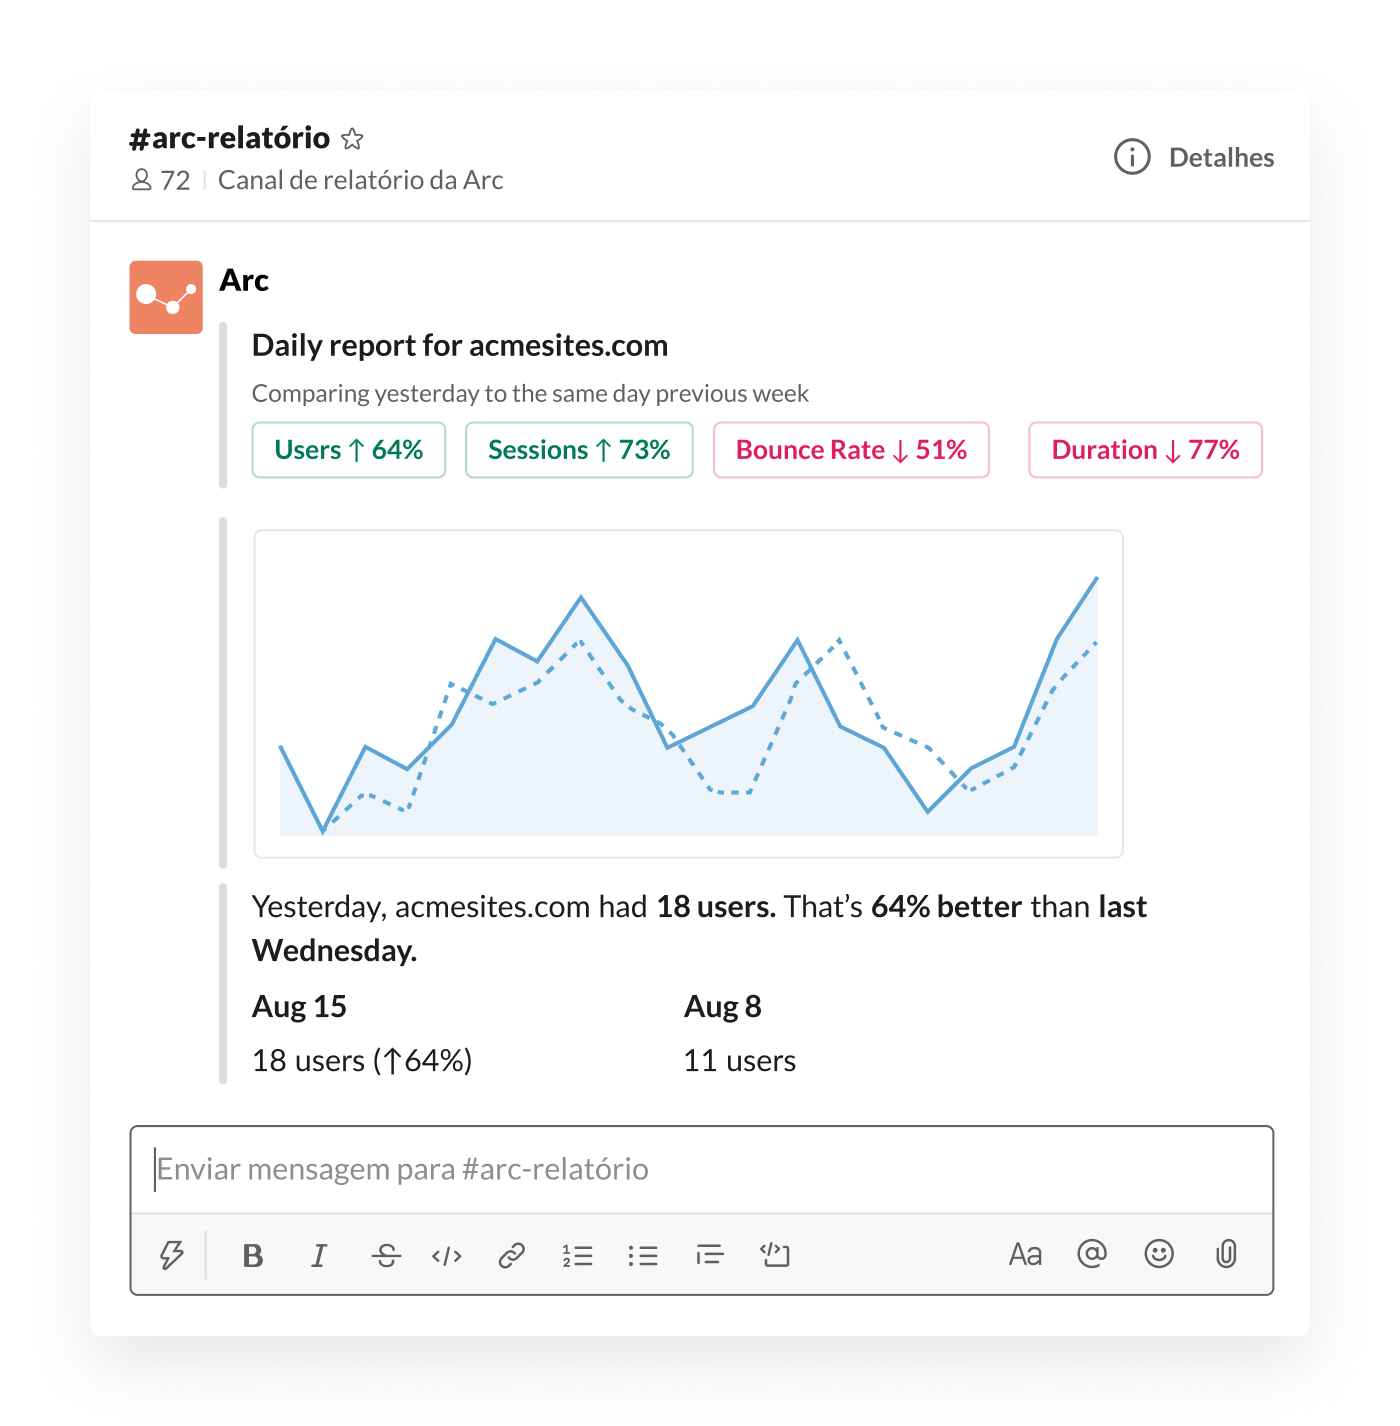Open channel details info icon
1400x1426 pixels.
point(1132,157)
